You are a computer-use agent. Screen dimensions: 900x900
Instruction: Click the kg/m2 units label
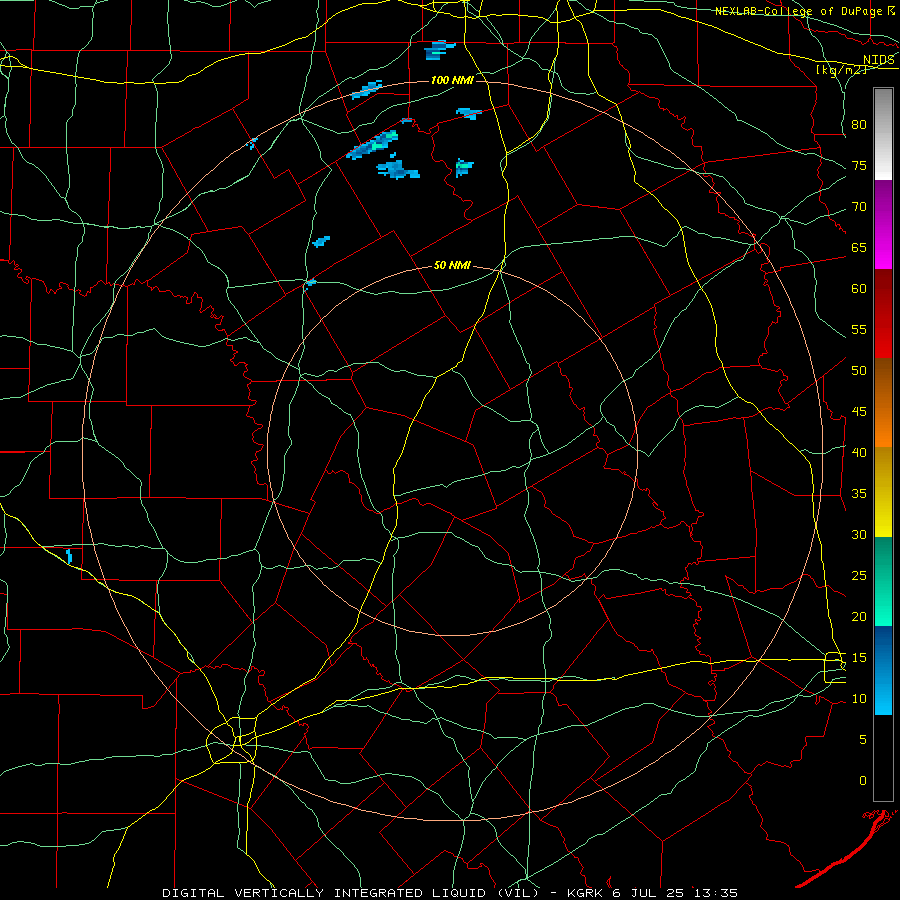[841, 70]
